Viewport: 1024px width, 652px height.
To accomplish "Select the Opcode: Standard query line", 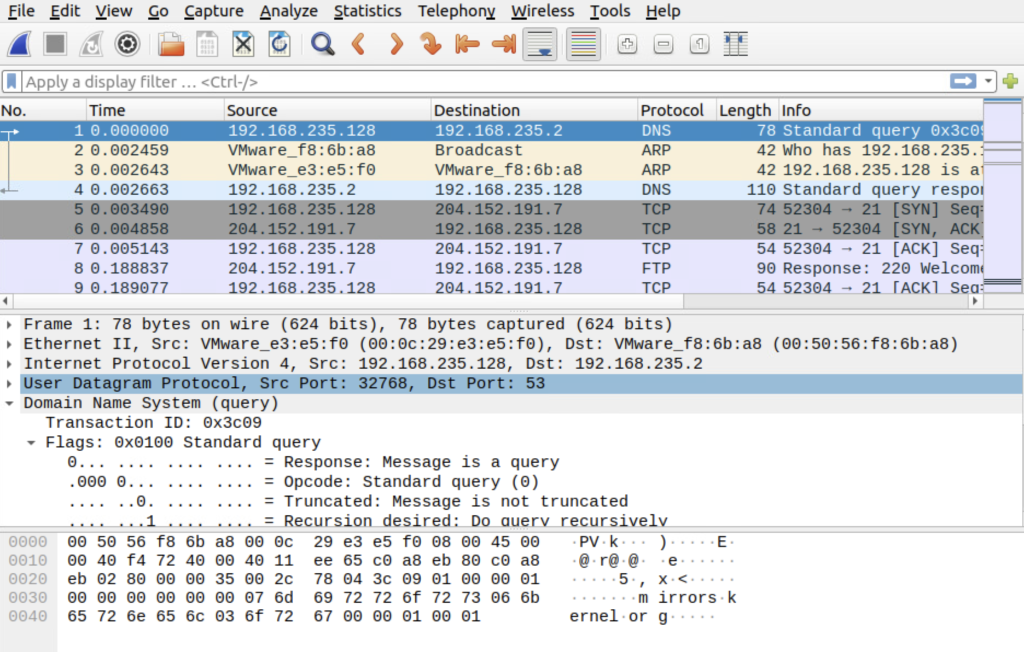I will point(303,482).
